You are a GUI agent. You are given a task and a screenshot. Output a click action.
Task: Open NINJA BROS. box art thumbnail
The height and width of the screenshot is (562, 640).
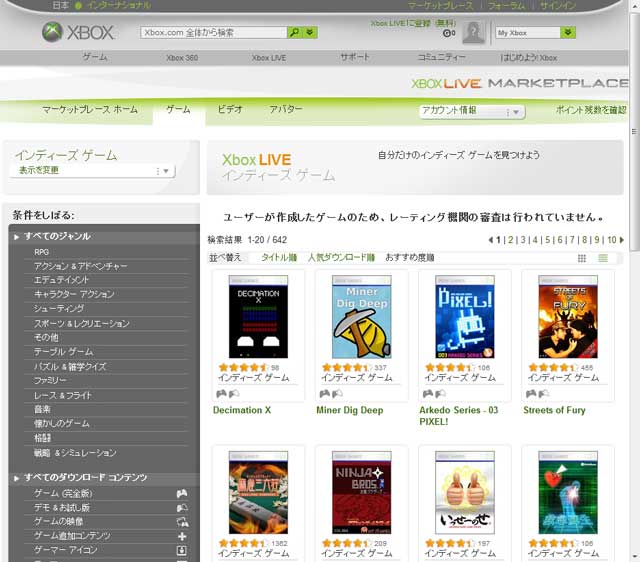click(362, 493)
